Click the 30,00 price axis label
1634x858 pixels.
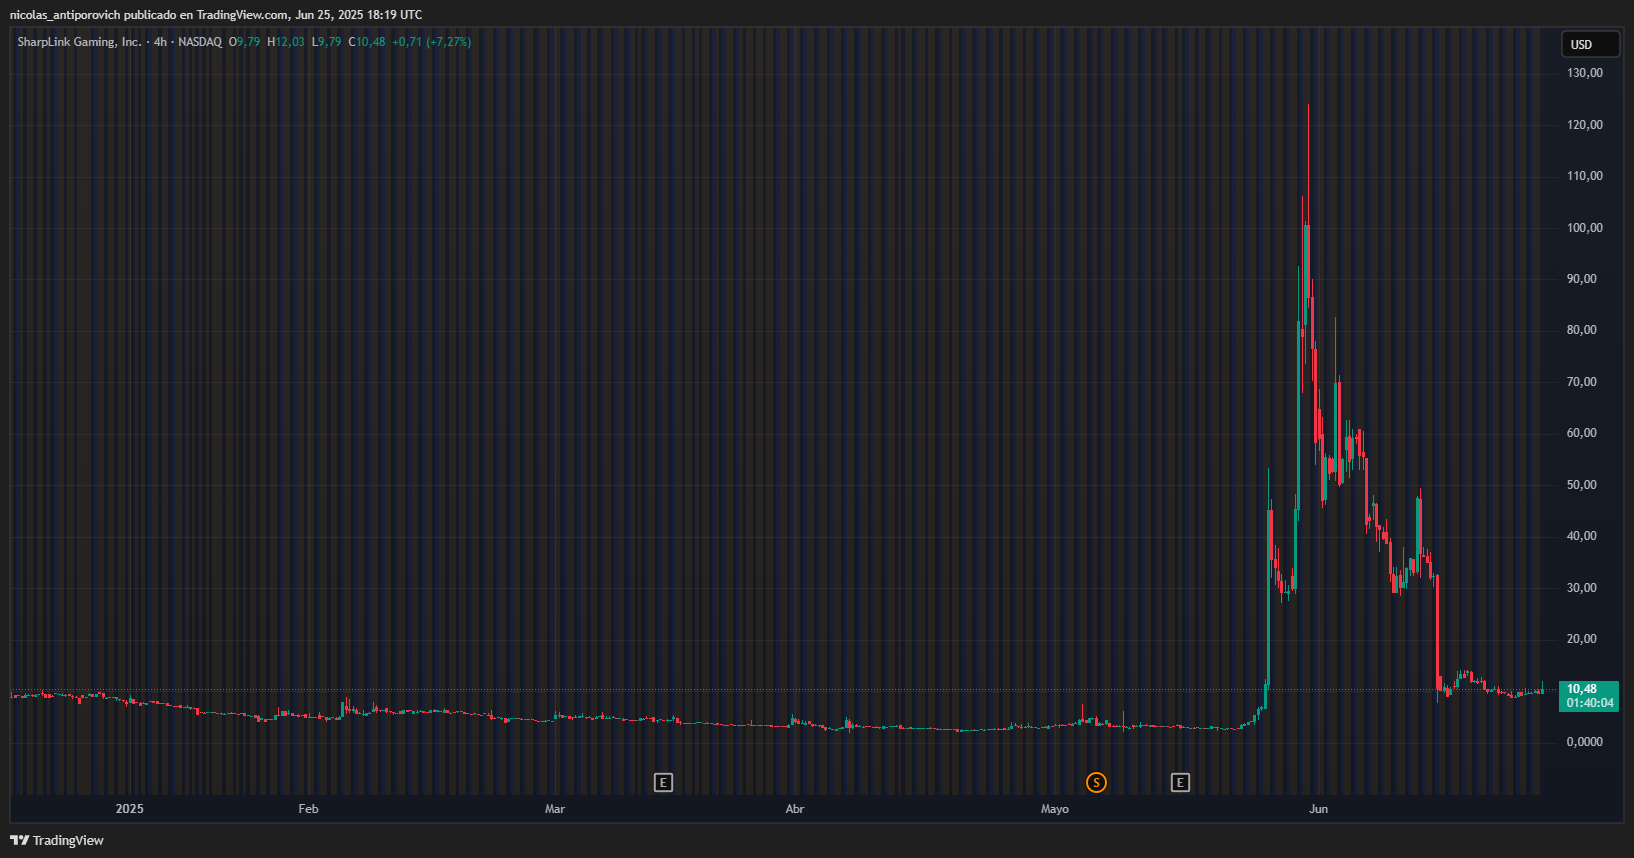pyautogui.click(x=1582, y=588)
